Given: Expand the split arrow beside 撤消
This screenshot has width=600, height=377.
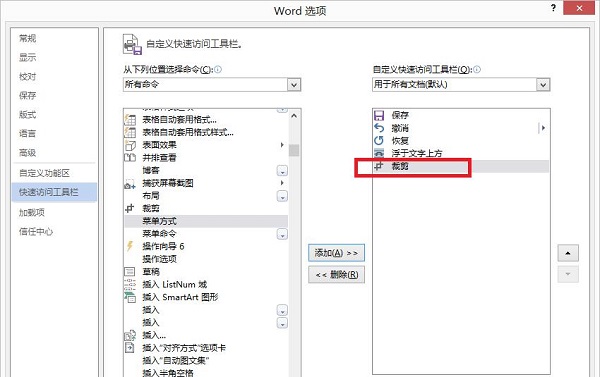Looking at the screenshot, I should tap(542, 128).
